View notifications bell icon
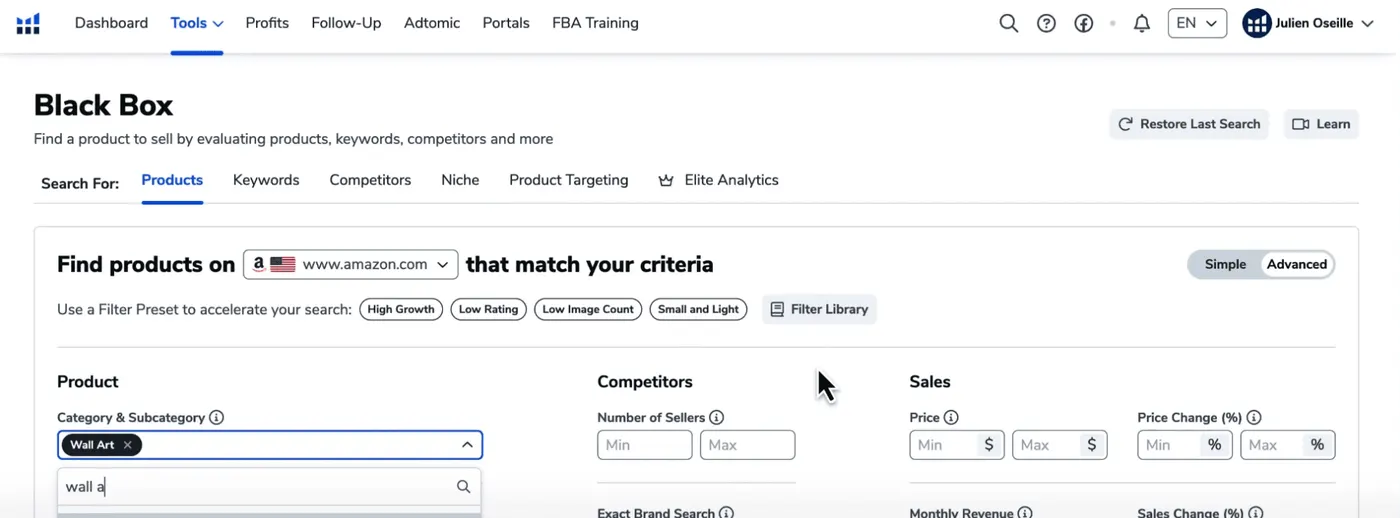Screen dimensions: 1400x518 [1142, 23]
